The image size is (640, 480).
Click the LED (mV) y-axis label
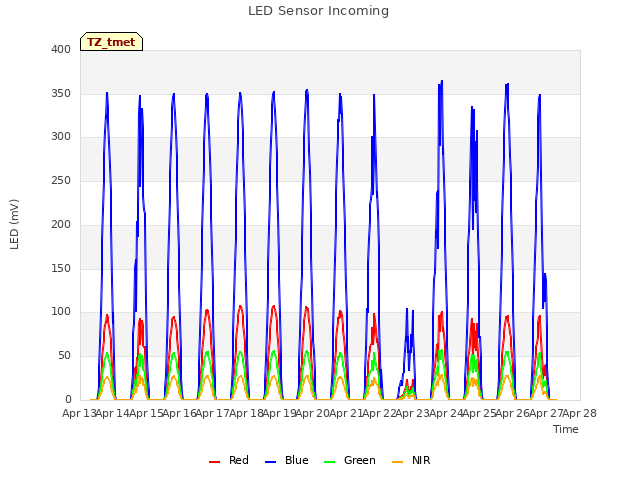pyautogui.click(x=14, y=224)
